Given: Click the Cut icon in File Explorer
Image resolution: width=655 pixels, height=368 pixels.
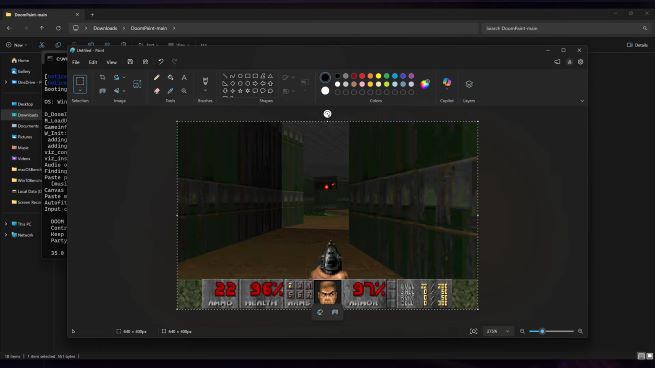Looking at the screenshot, I should click(41, 45).
